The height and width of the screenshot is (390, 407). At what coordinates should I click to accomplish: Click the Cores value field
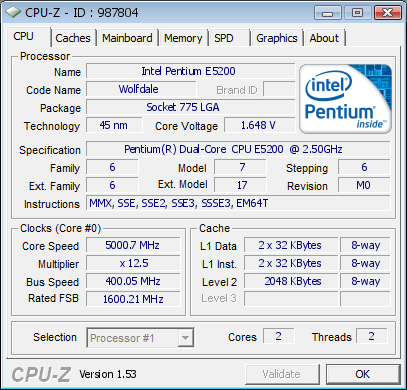[x=279, y=336]
